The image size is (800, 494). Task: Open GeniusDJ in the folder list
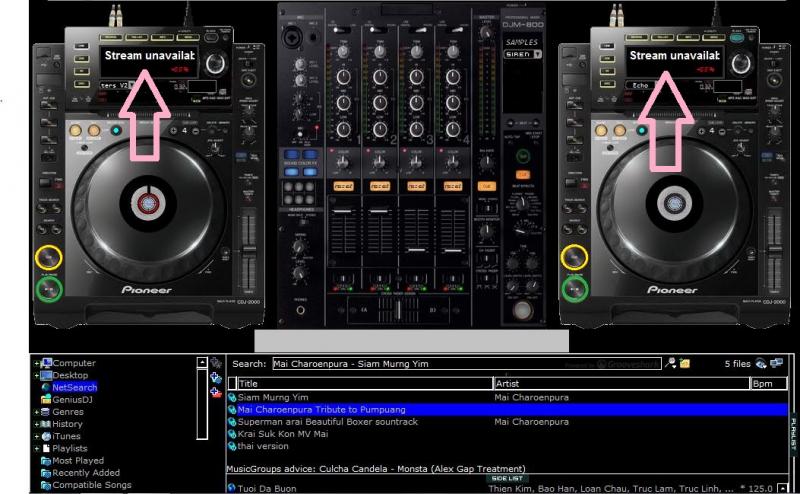pyautogui.click(x=72, y=399)
